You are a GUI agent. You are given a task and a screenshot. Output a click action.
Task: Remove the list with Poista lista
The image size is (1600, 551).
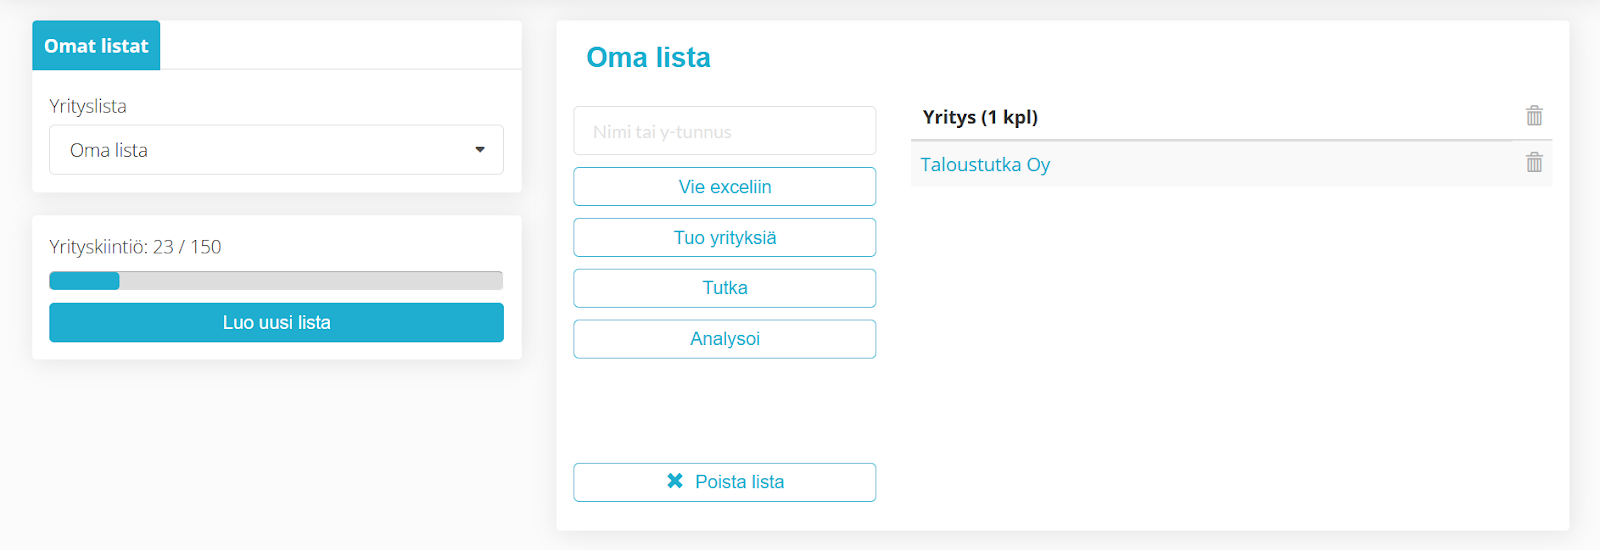pyautogui.click(x=725, y=482)
